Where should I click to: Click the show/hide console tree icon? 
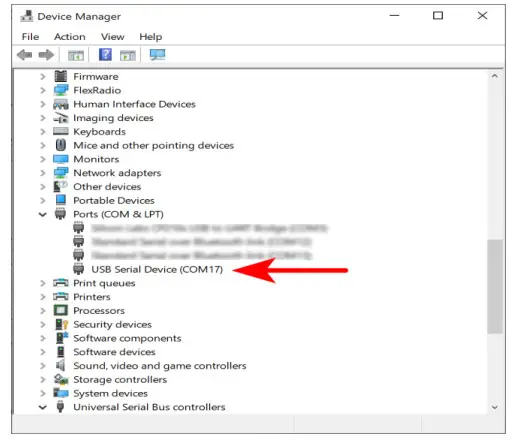coord(76,55)
